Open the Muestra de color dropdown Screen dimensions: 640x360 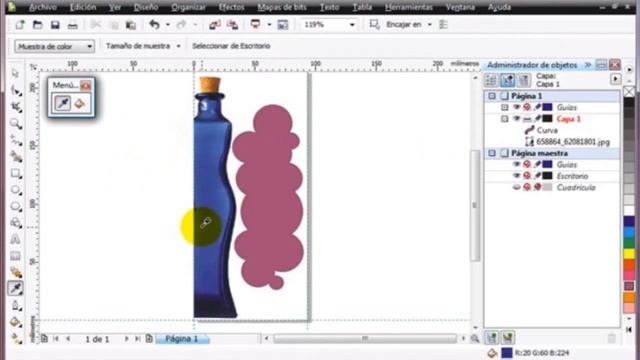pos(54,47)
